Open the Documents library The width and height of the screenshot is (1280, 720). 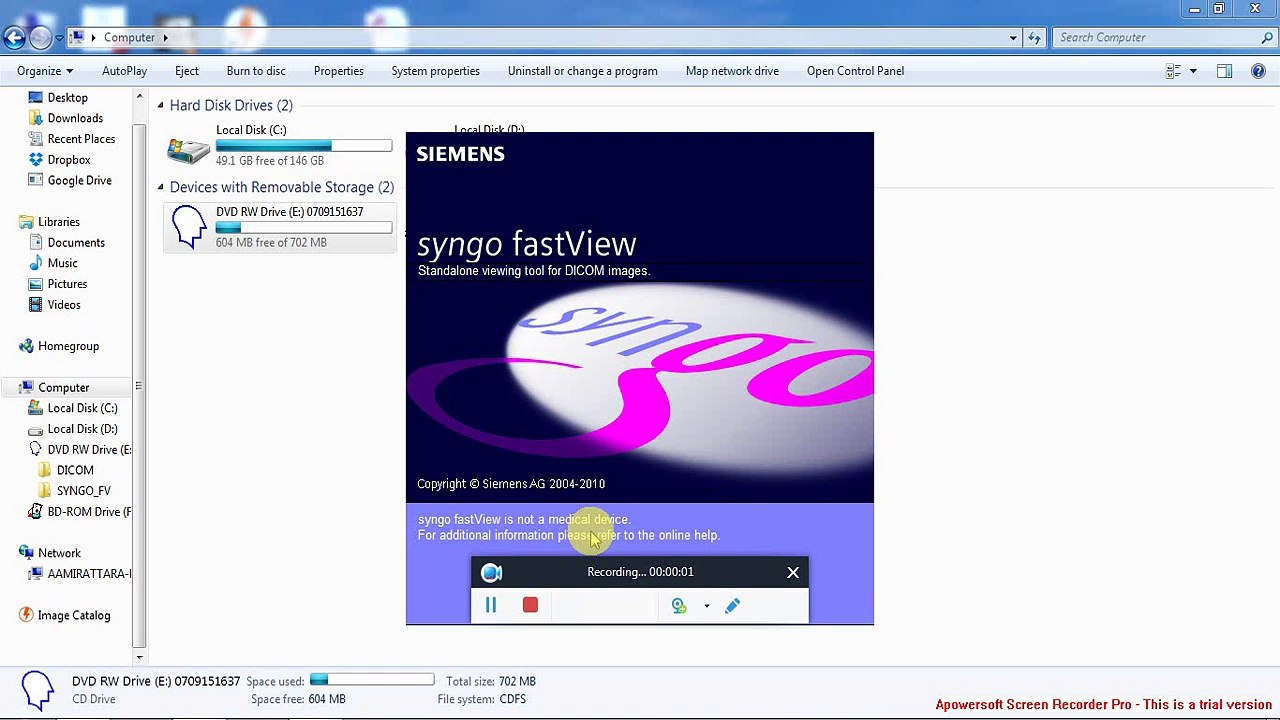[76, 243]
